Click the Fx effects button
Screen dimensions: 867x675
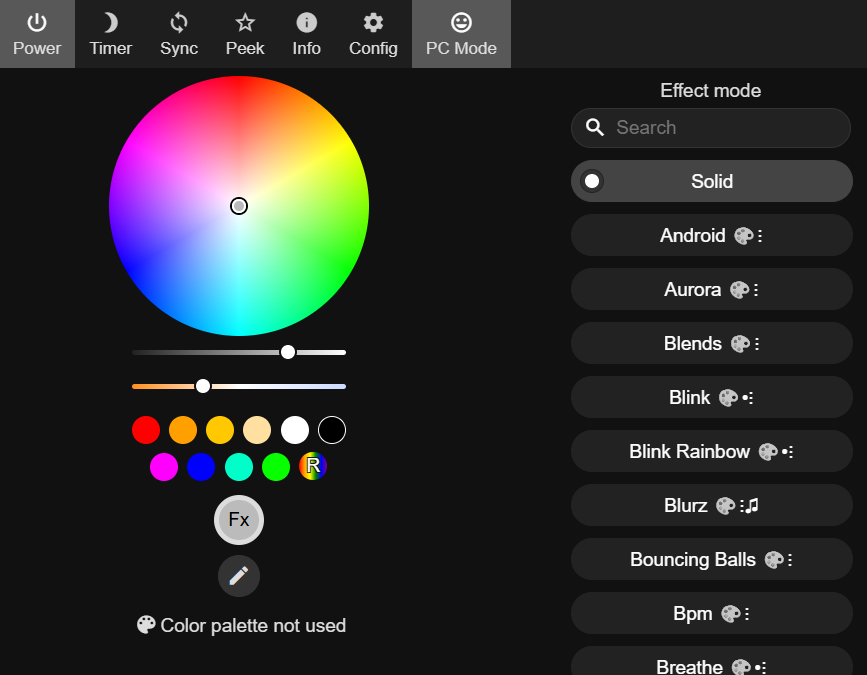[239, 520]
